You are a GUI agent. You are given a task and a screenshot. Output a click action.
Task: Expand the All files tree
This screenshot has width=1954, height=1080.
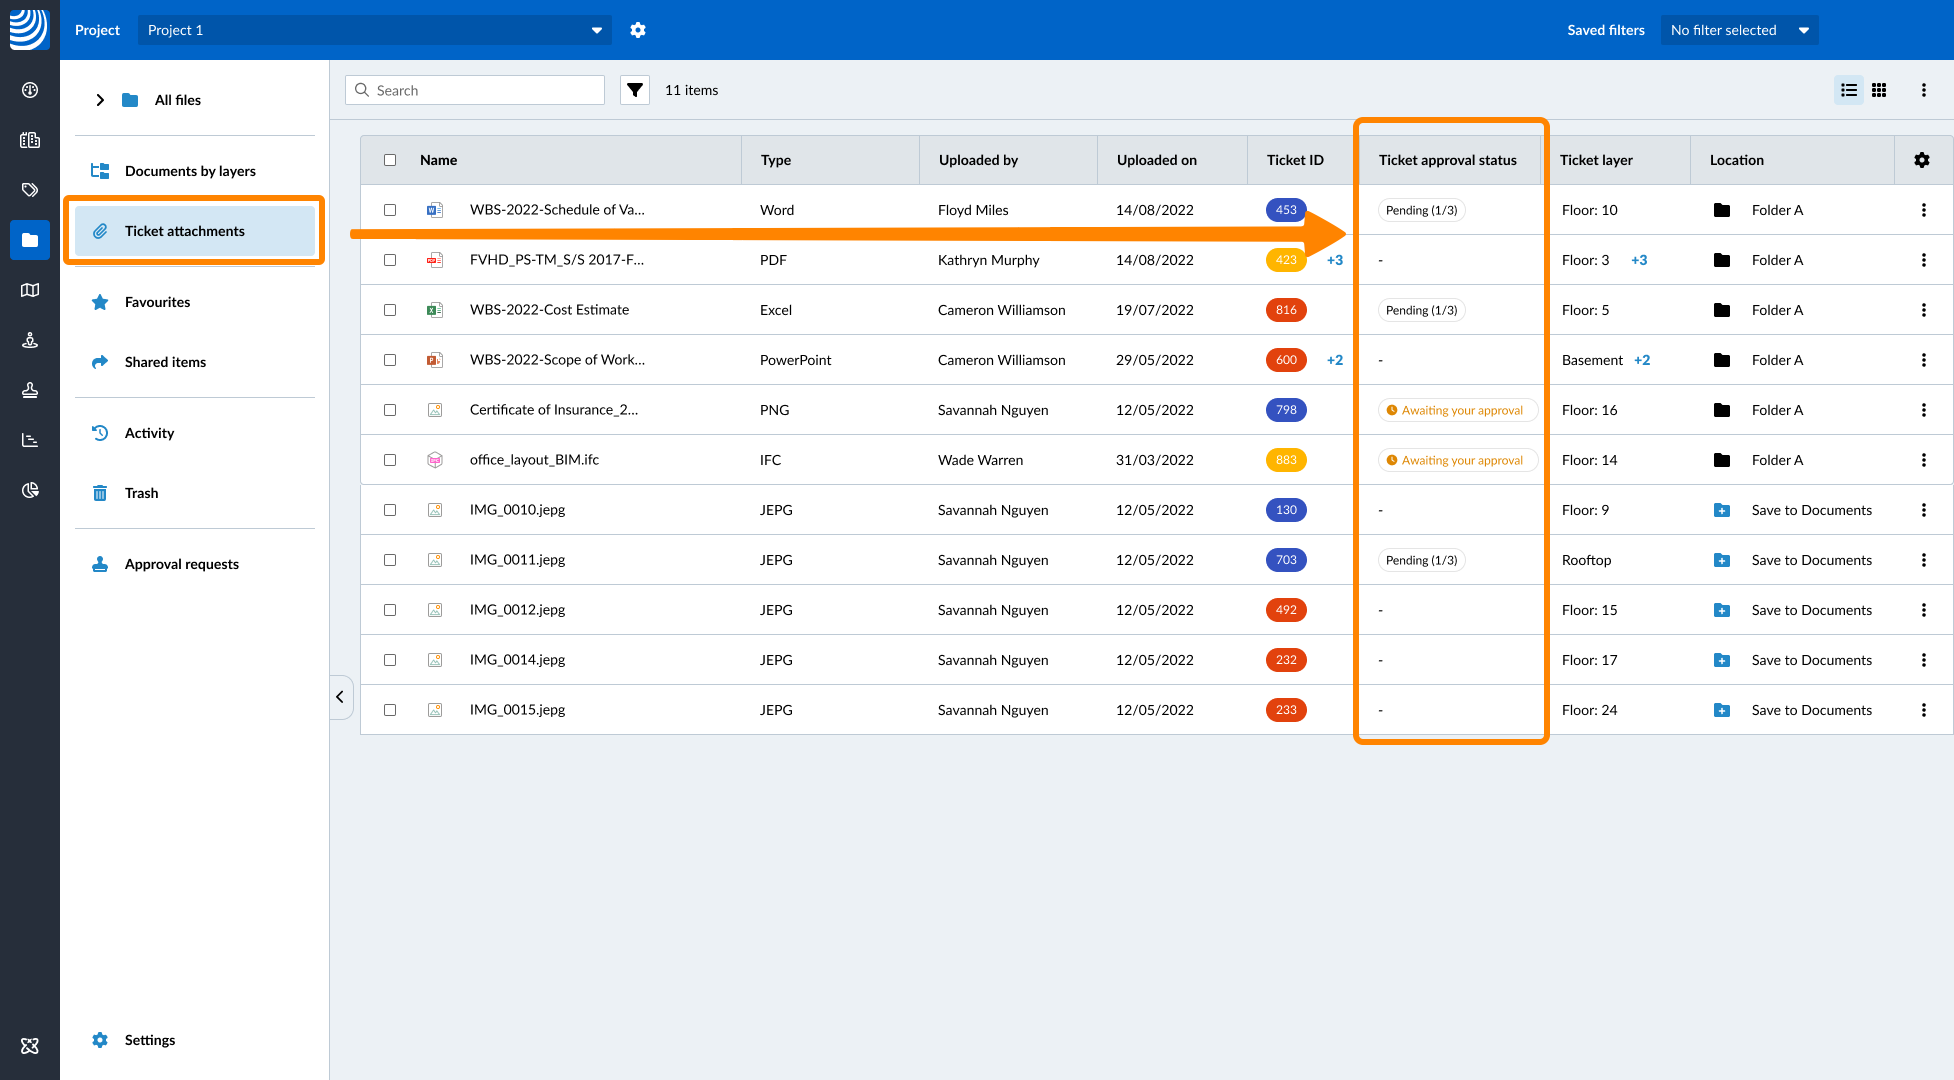[100, 100]
